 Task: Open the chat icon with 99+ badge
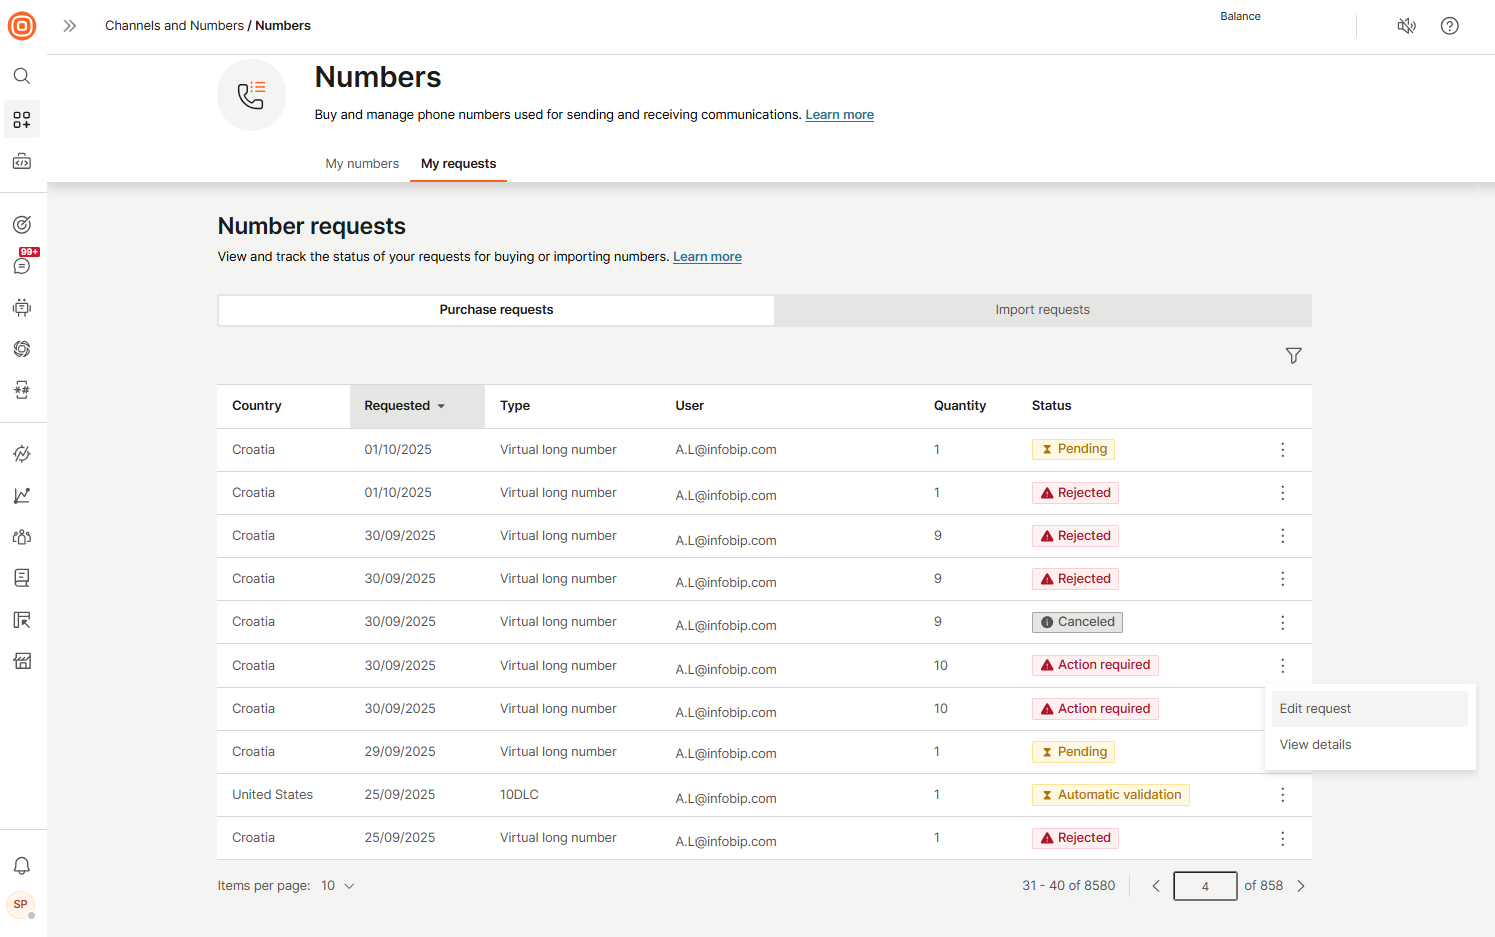(22, 266)
